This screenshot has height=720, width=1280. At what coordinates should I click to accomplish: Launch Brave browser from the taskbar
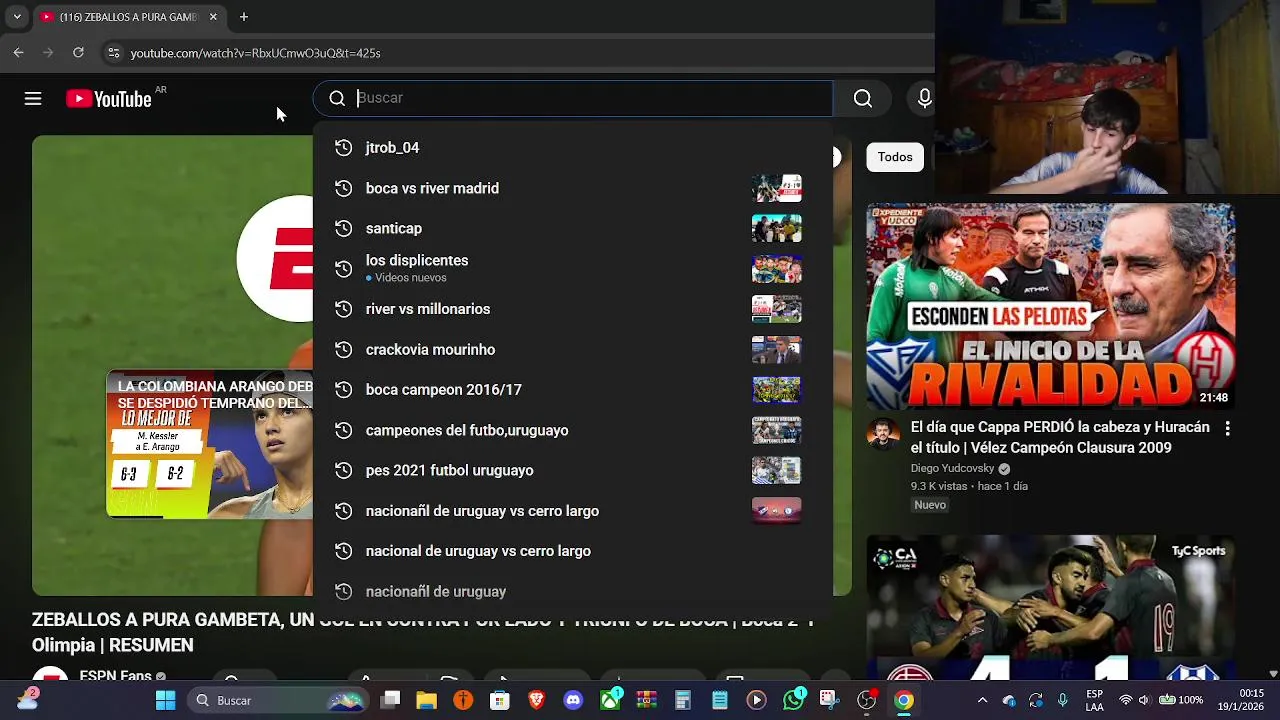coord(536,700)
